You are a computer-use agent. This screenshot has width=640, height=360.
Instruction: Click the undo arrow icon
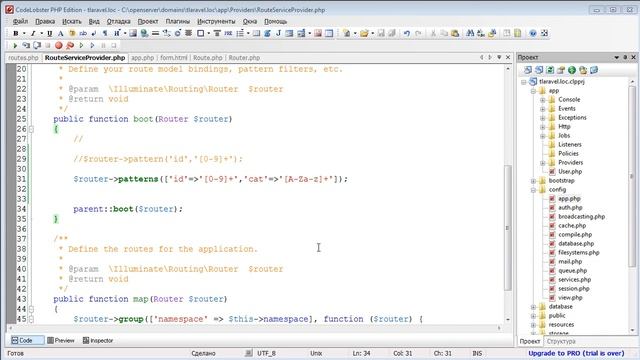(x=407, y=33)
